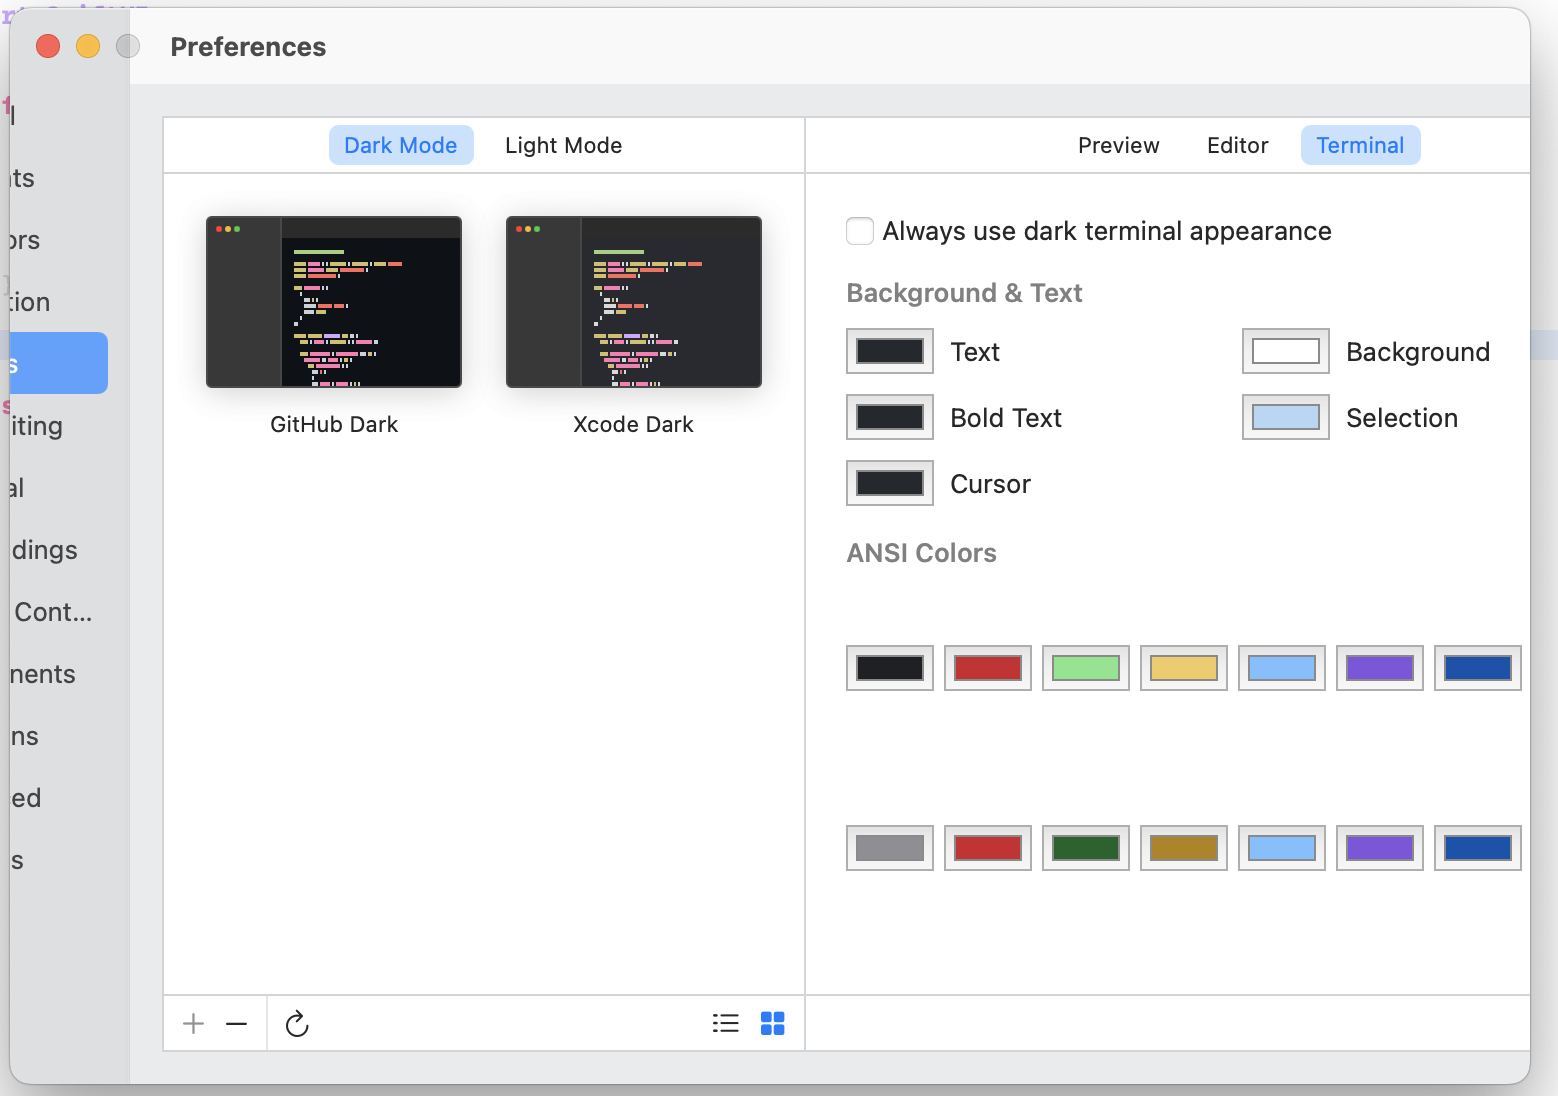Toggle off the dark terminal appearance checkbox

coord(859,231)
